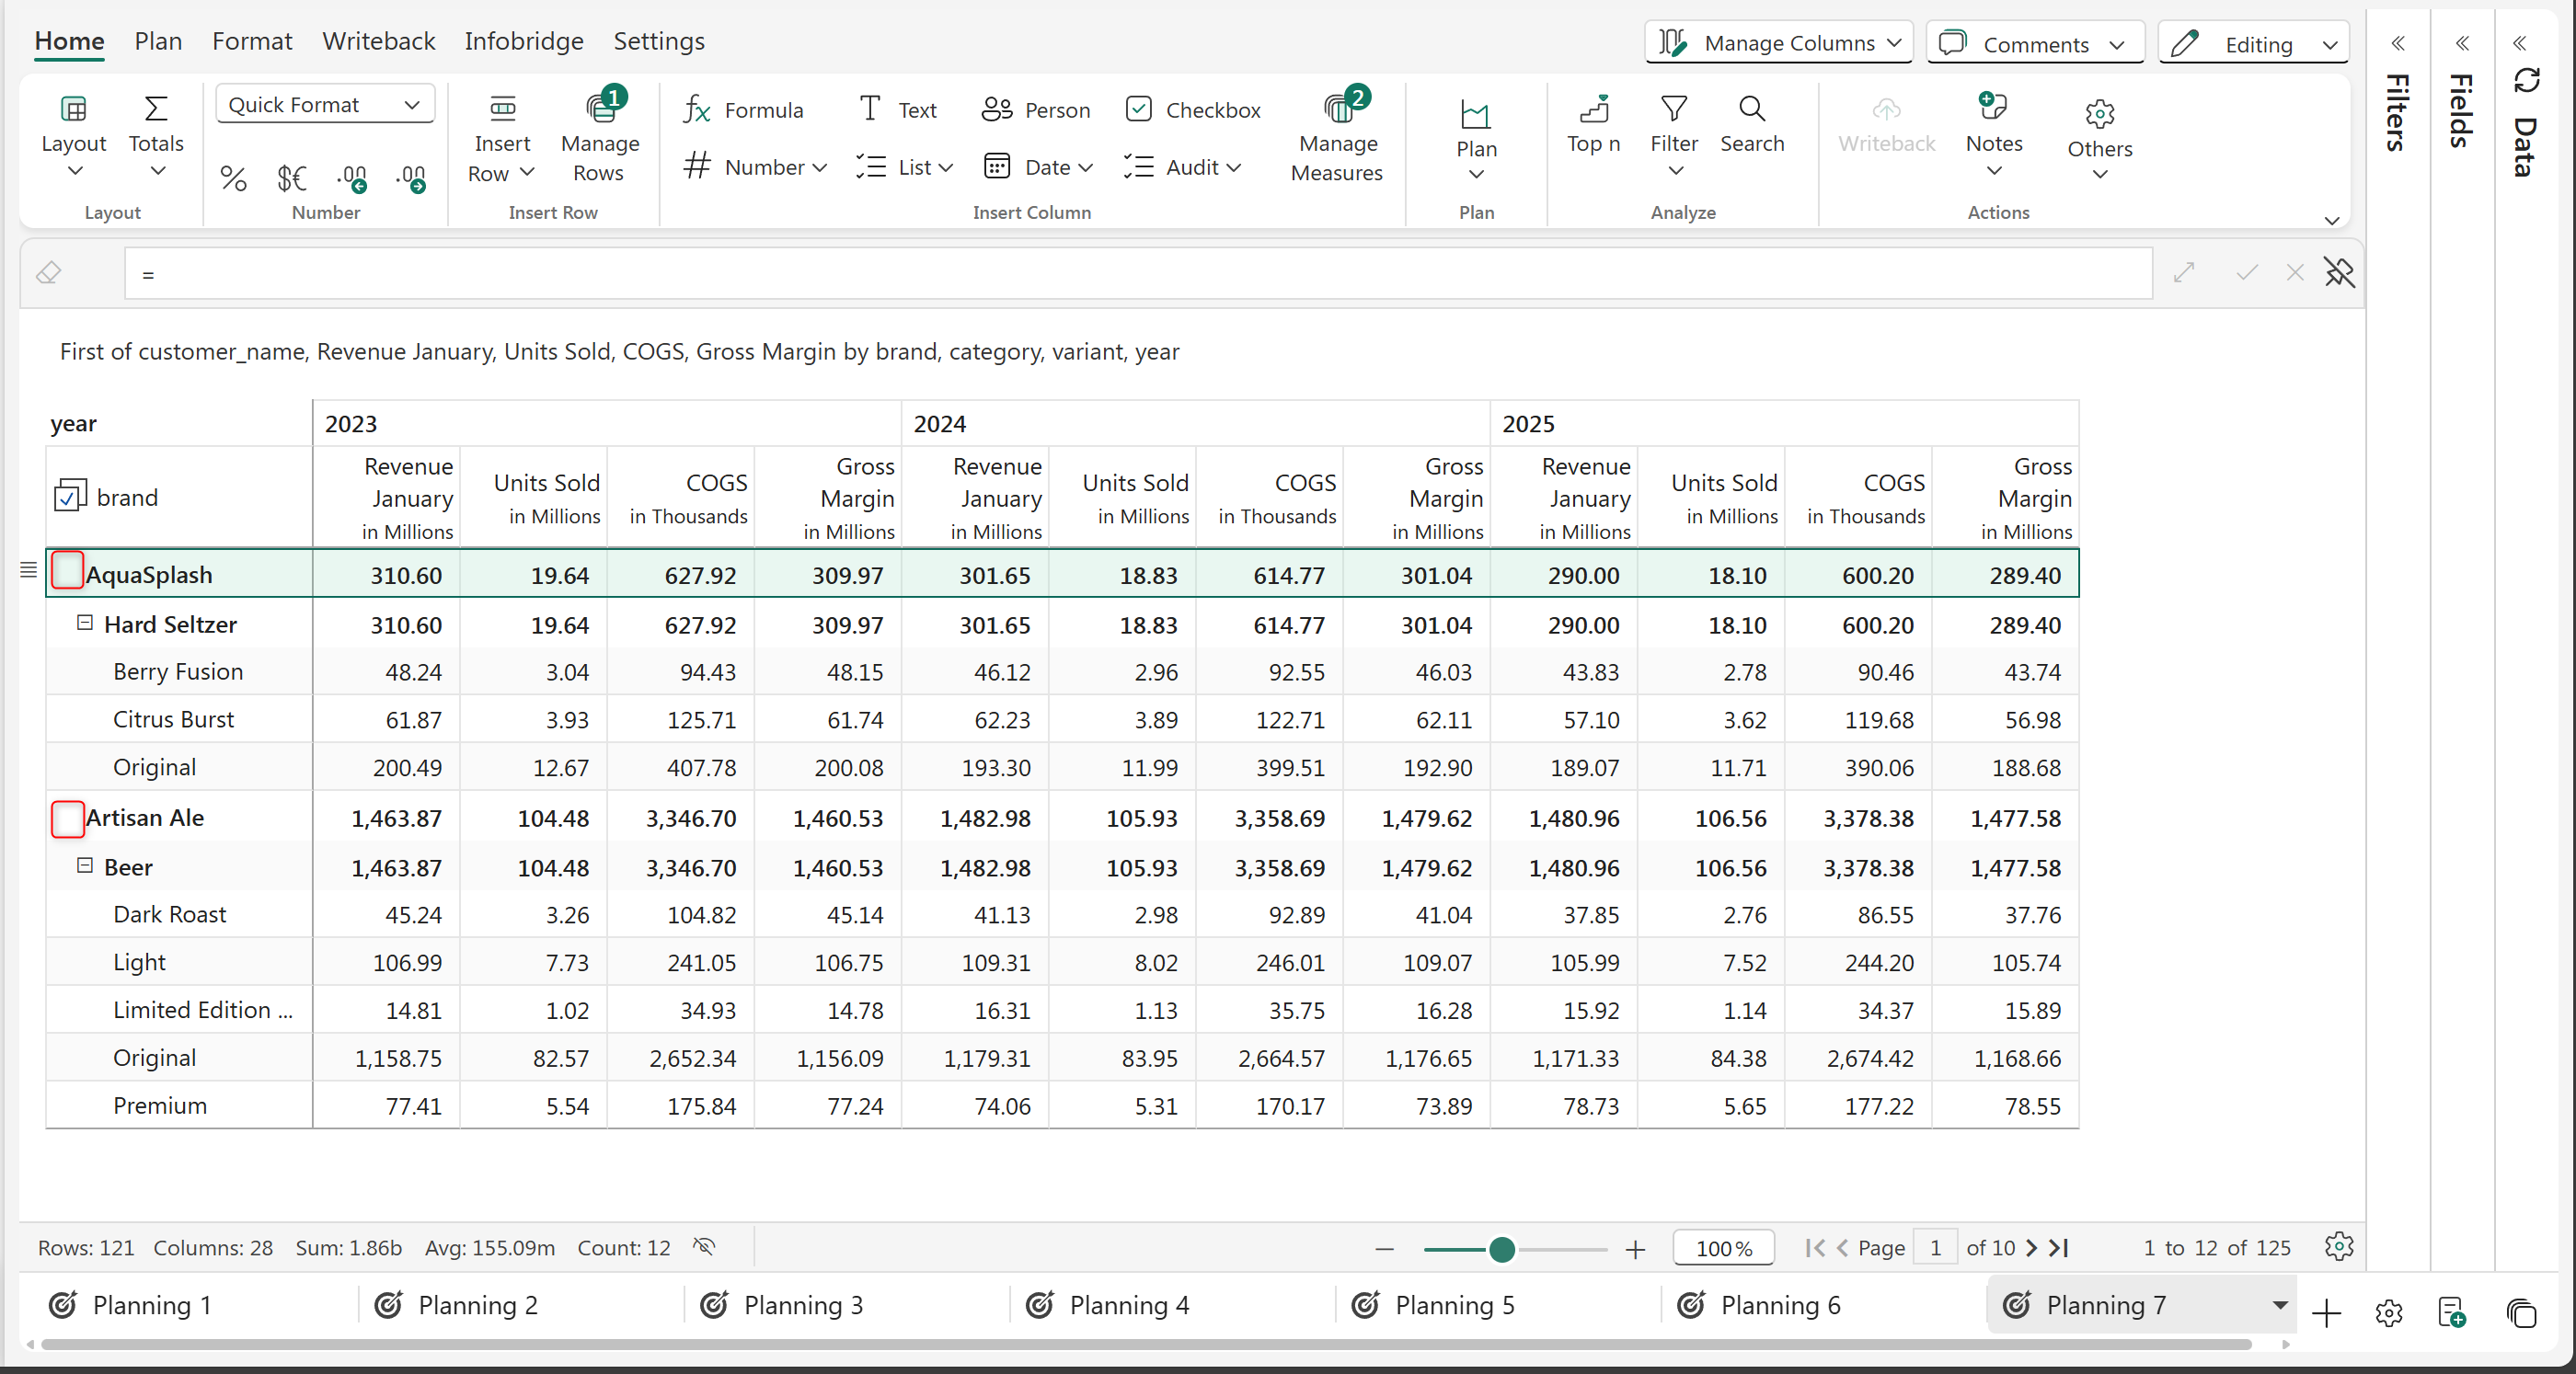Click the Manage Rows icon
2576x1374 pixels.
point(600,110)
